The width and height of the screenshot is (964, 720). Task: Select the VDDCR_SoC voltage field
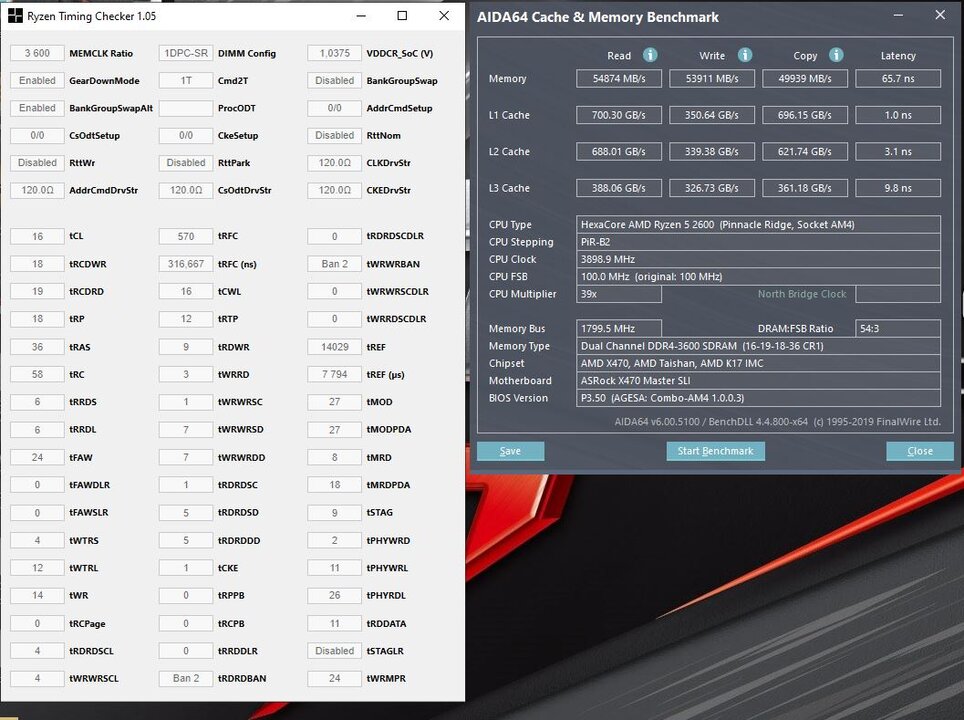pyautogui.click(x=334, y=53)
